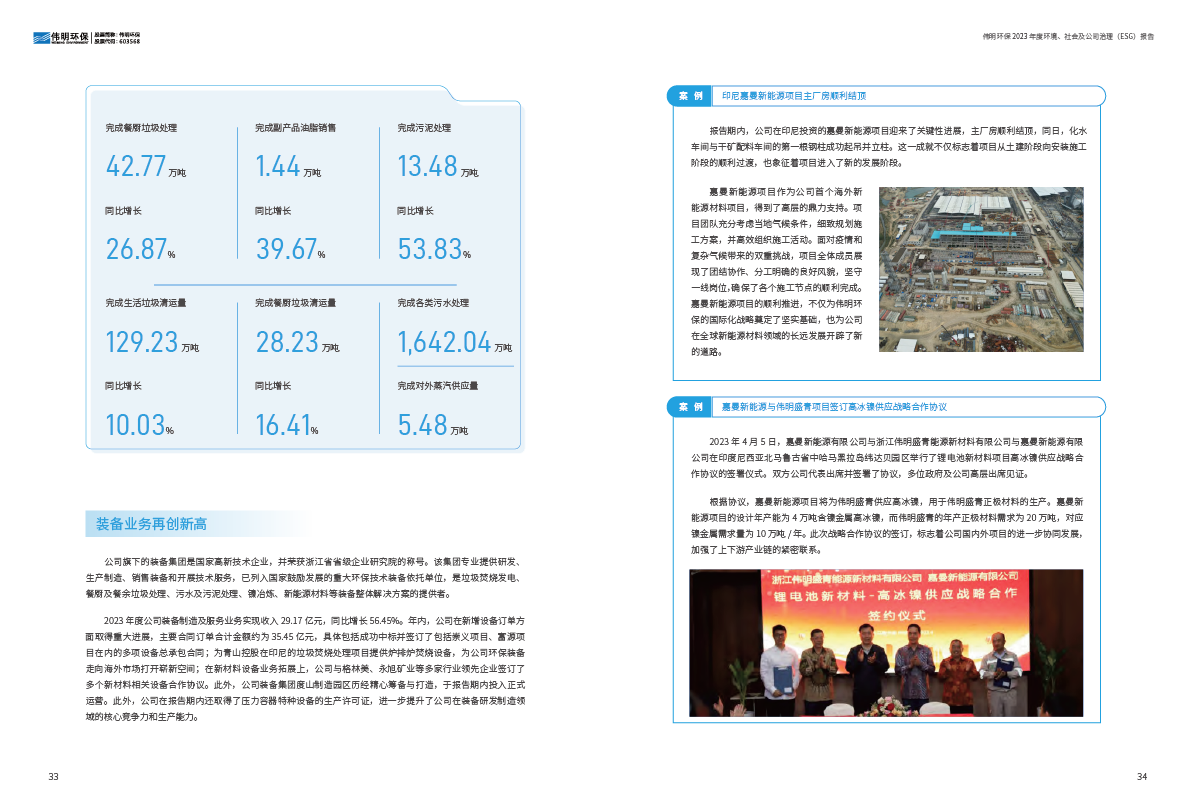Click the solid blue section heading bar
The height and width of the screenshot is (809, 1192).
click(198, 523)
